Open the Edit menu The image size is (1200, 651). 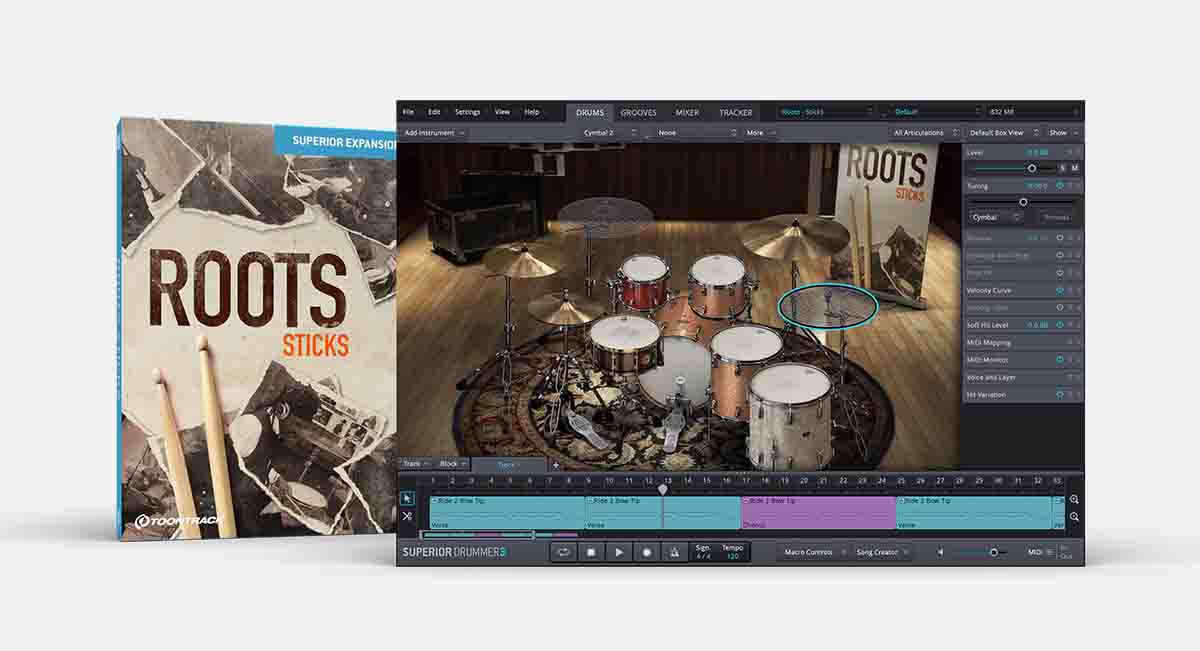(434, 112)
